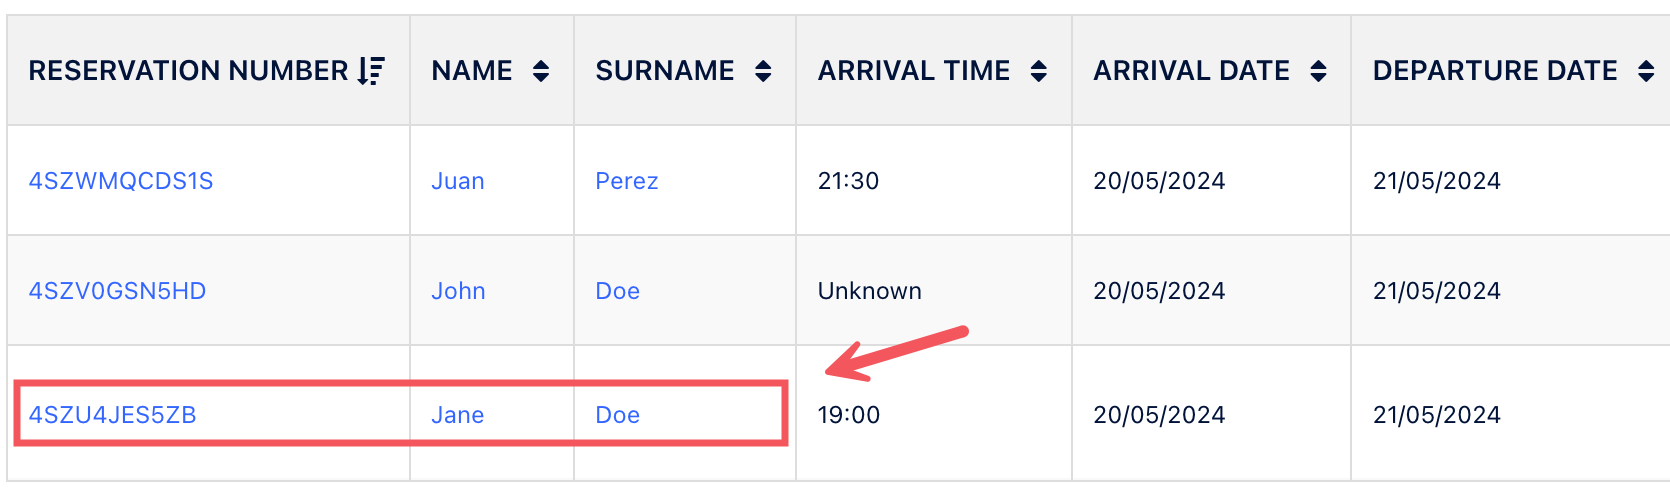Select the name John link

pos(458,291)
